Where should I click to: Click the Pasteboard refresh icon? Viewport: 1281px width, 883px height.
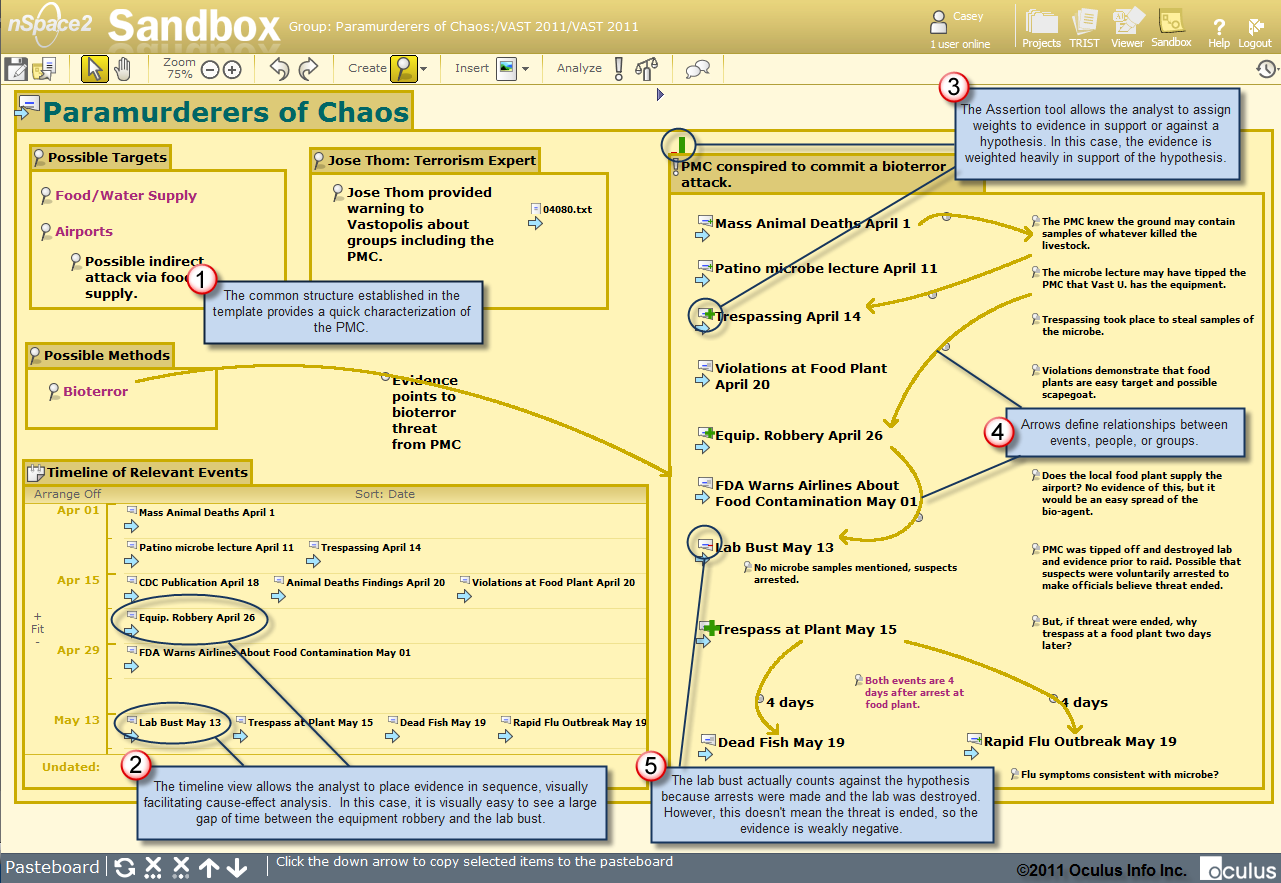click(x=125, y=867)
